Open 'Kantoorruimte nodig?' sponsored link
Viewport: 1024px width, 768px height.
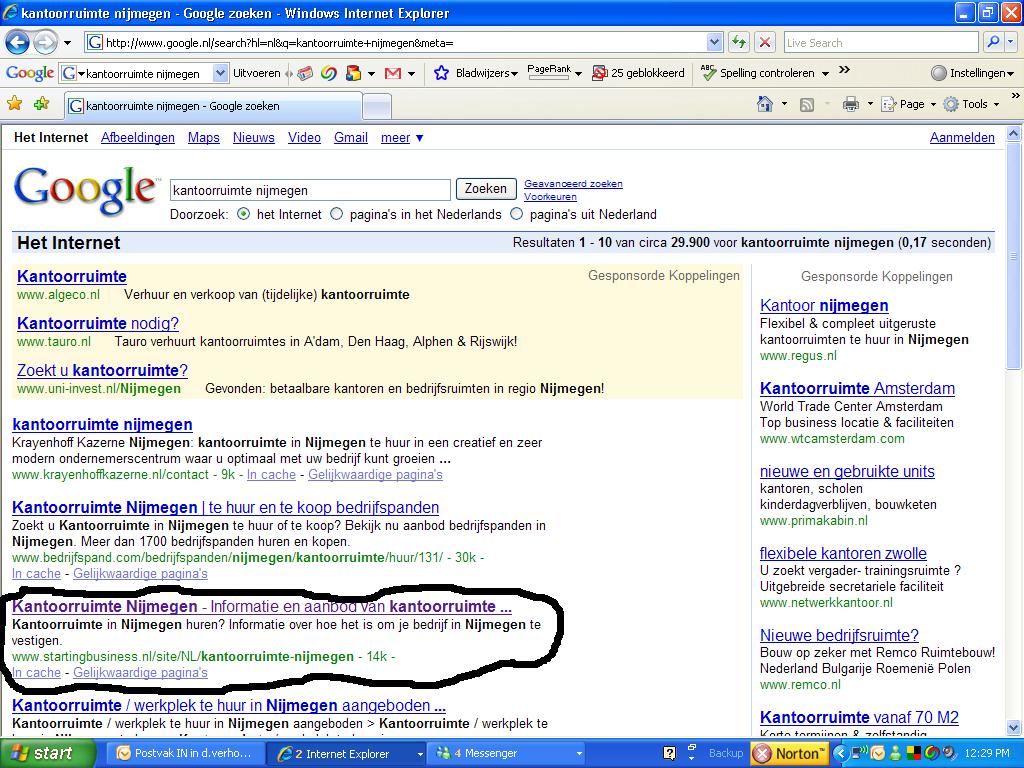pyautogui.click(x=98, y=323)
